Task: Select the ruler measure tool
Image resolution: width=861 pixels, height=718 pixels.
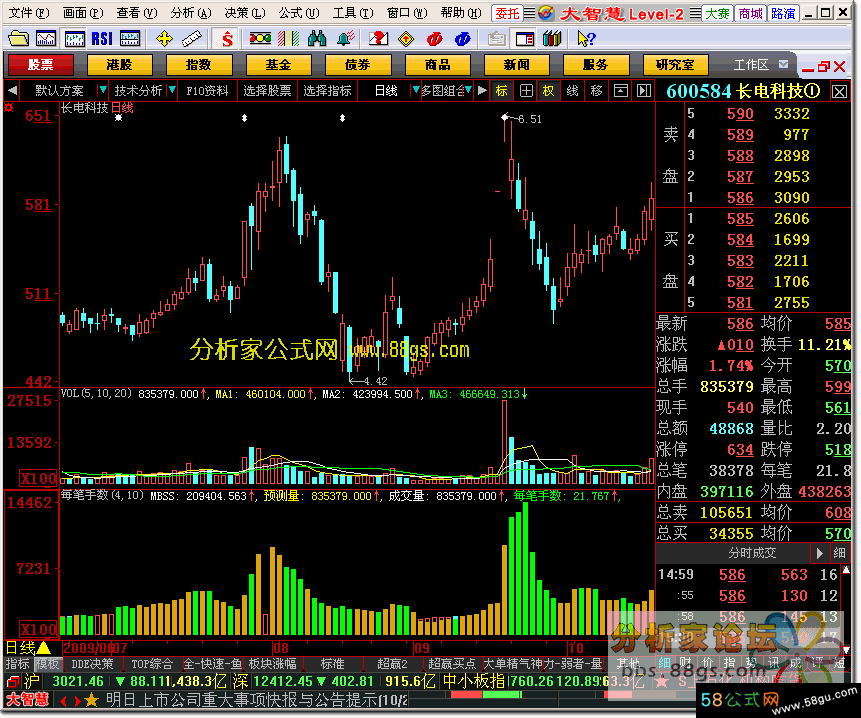Action: [x=192, y=38]
